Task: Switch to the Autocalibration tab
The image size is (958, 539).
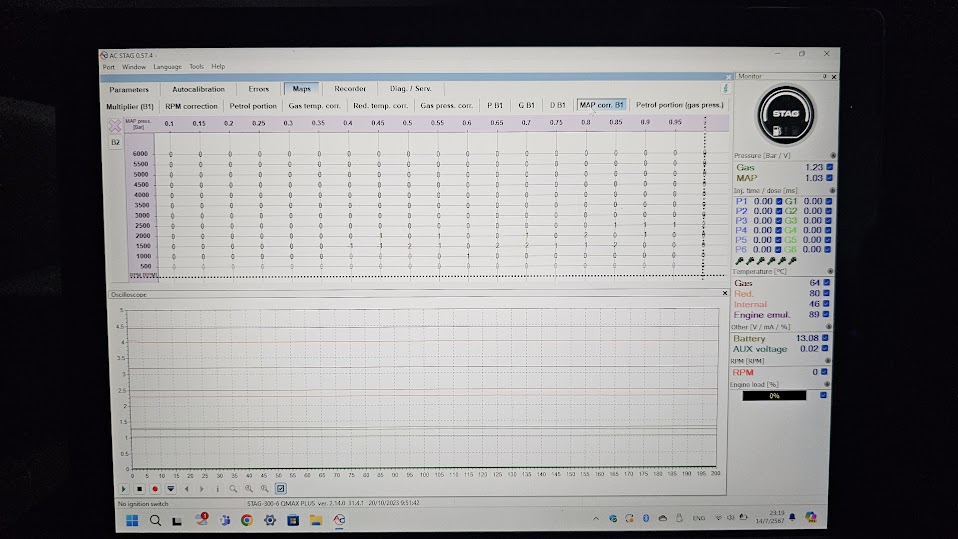Action: 199,89
